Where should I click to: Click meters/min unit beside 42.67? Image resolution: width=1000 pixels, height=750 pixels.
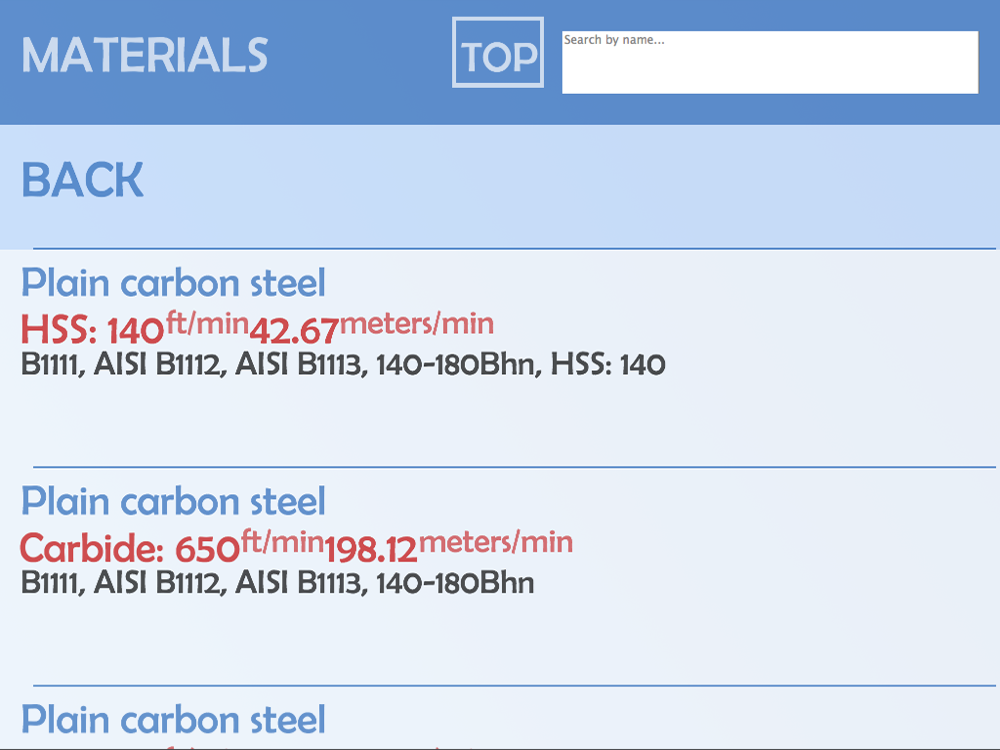417,322
